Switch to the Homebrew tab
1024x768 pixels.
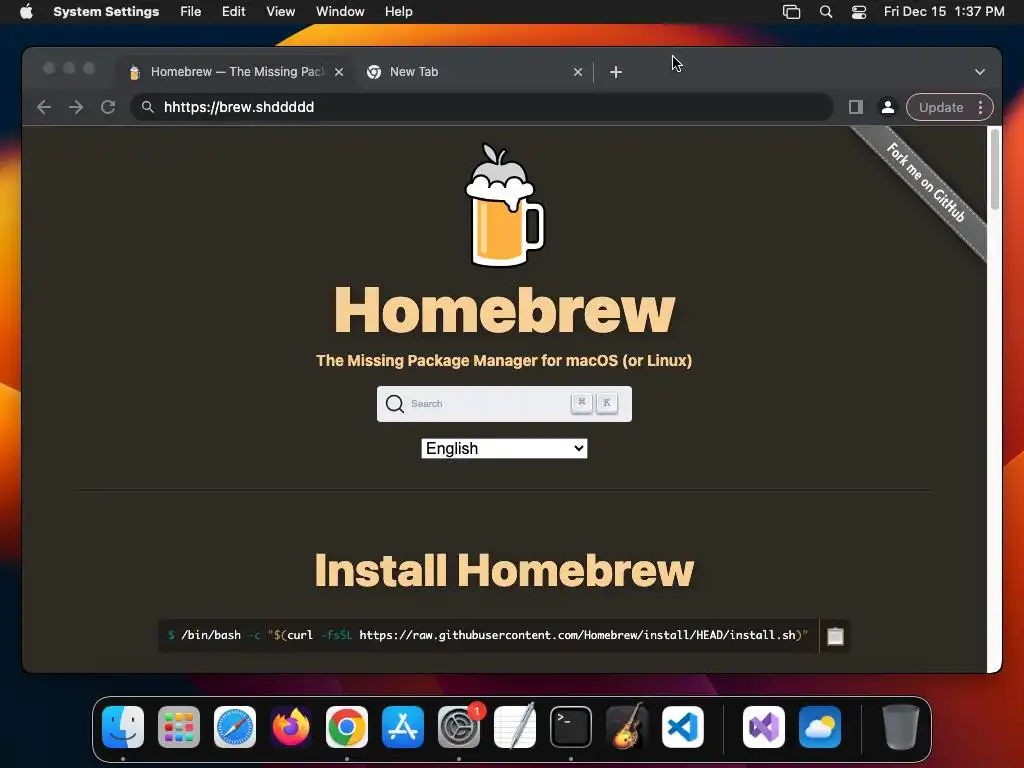click(236, 72)
